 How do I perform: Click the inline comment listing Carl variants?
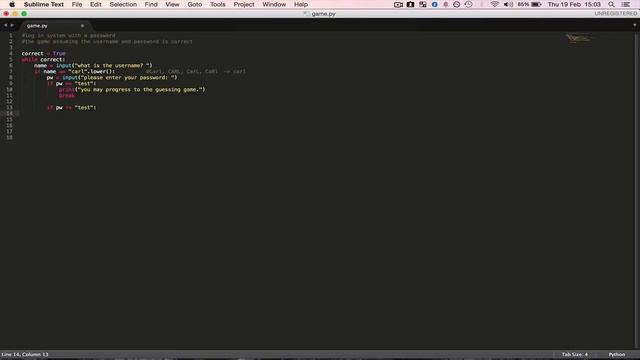[196, 71]
